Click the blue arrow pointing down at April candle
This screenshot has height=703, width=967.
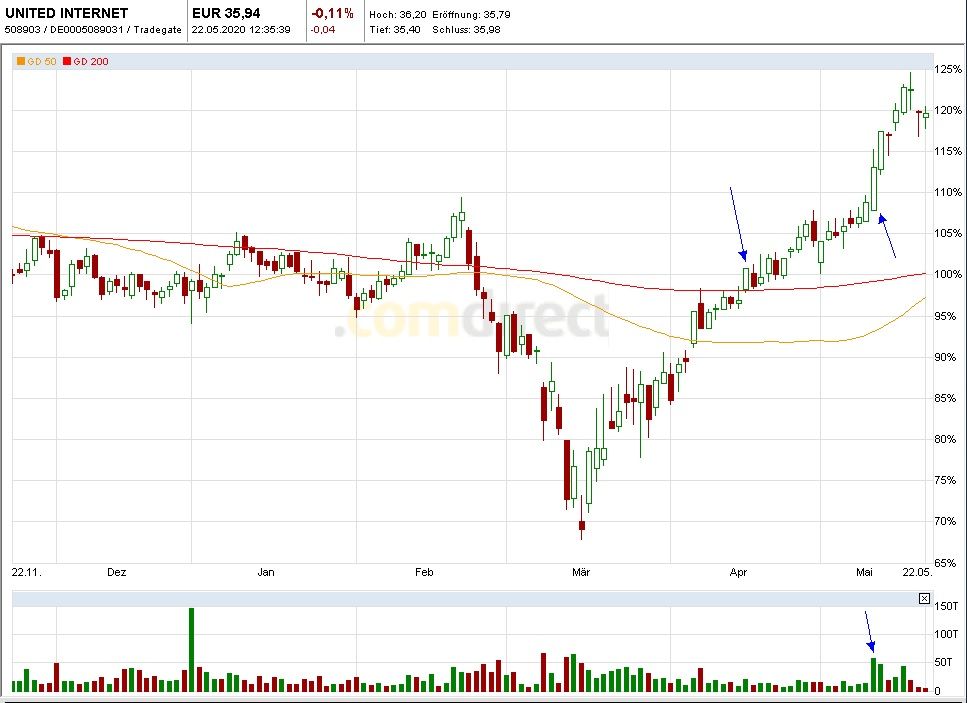tap(737, 223)
